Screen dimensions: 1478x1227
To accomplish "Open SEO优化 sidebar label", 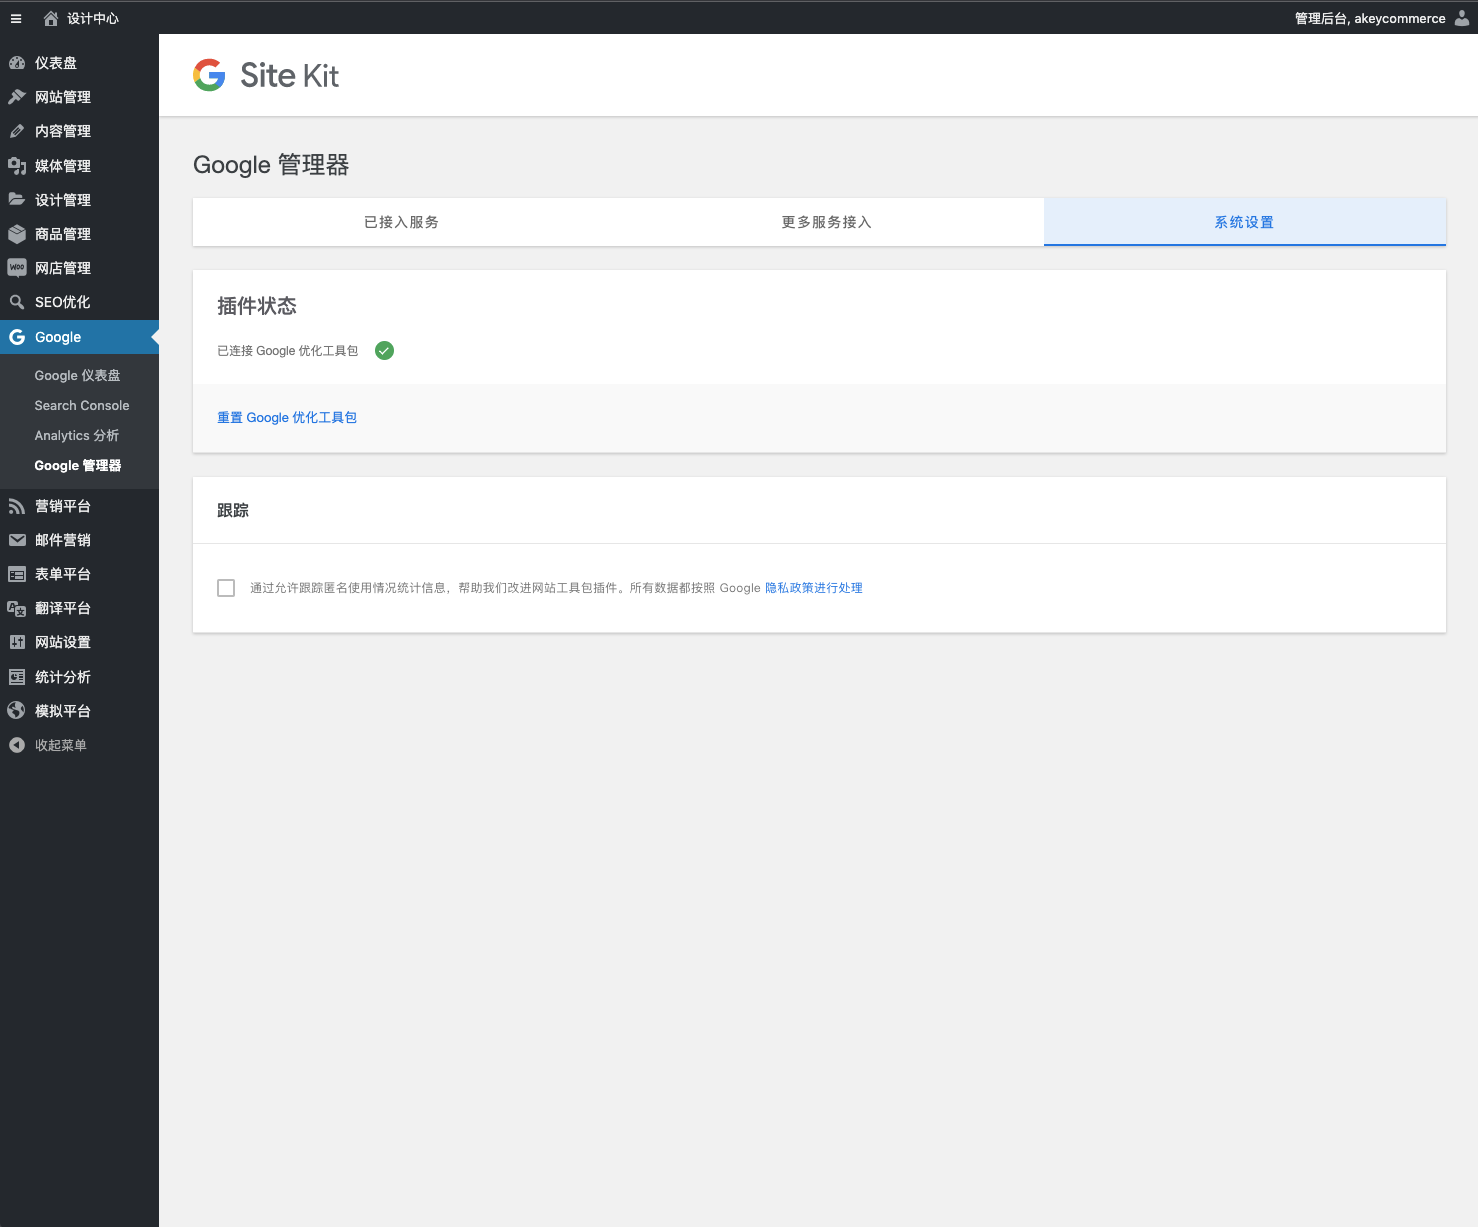I will point(62,302).
